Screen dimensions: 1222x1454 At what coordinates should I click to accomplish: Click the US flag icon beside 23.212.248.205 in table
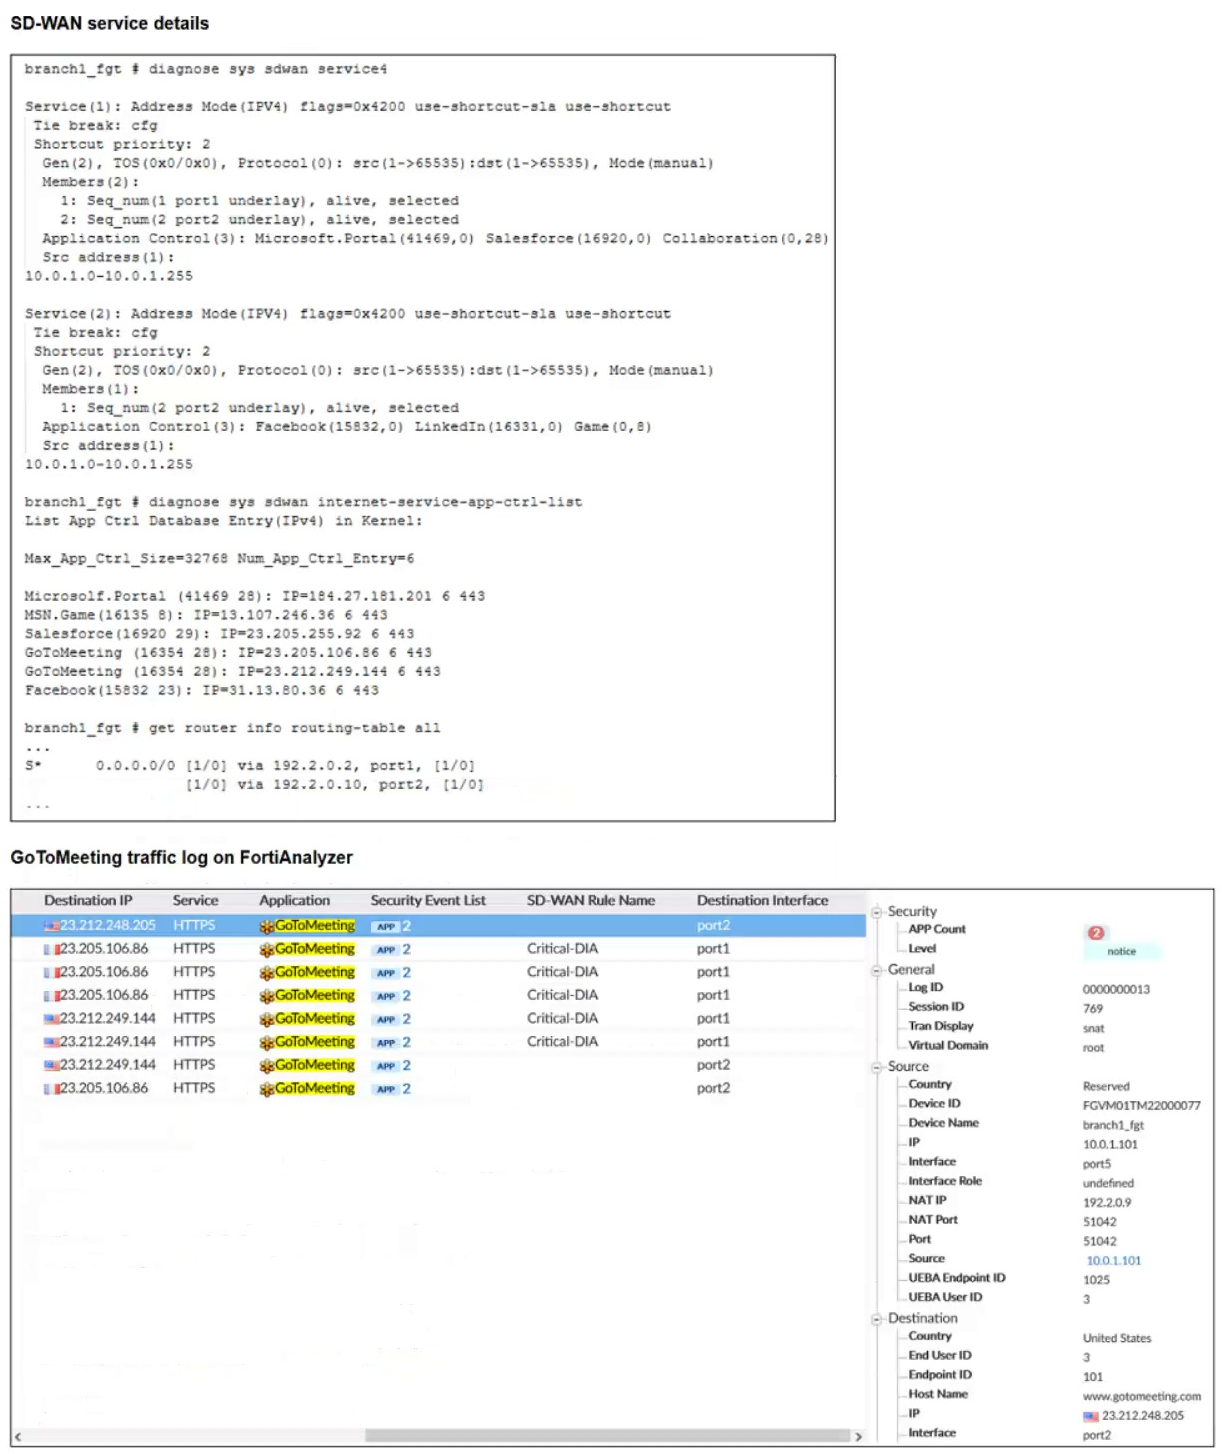pyautogui.click(x=51, y=926)
